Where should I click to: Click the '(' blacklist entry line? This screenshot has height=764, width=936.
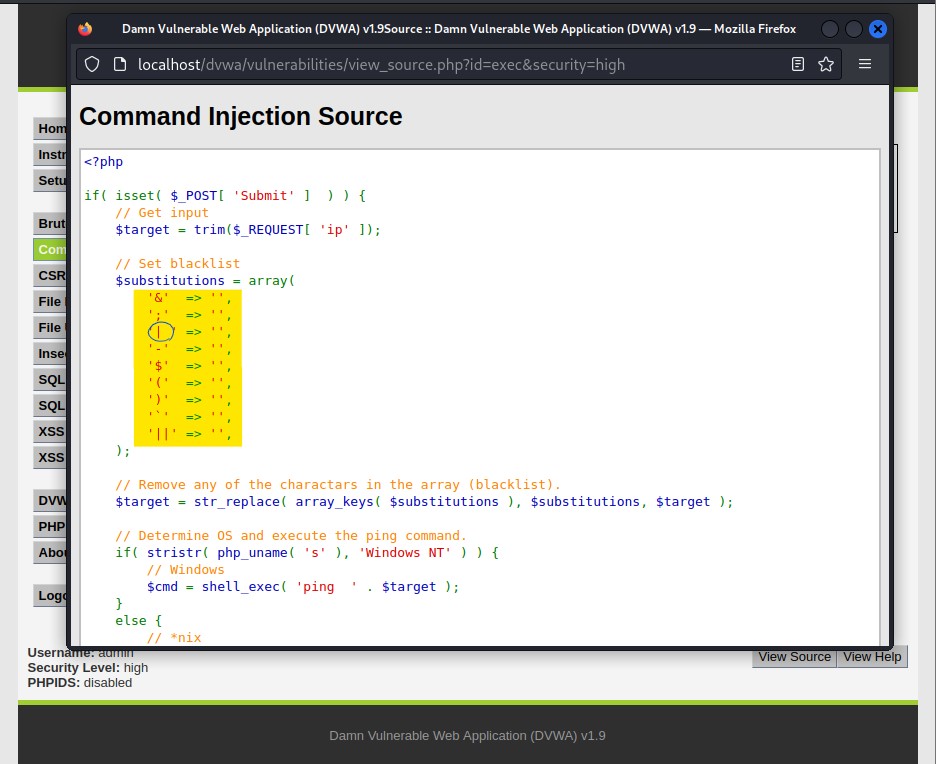pos(189,383)
